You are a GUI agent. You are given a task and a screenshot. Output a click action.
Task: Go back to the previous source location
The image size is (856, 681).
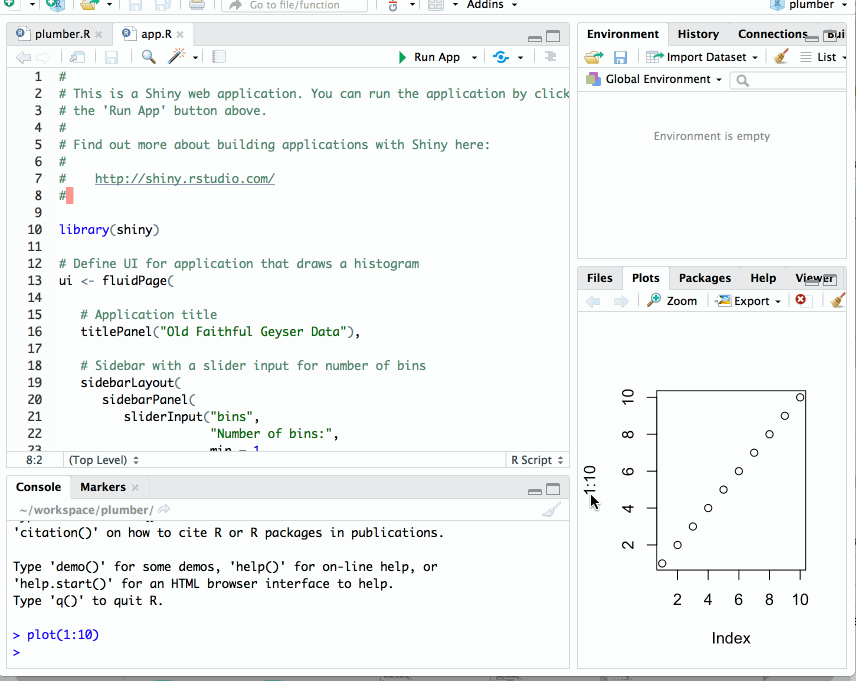23,57
